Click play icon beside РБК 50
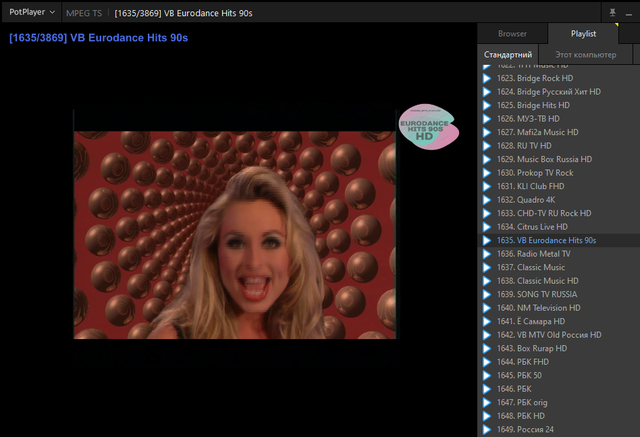Viewport: 640px width, 437px height. click(487, 375)
